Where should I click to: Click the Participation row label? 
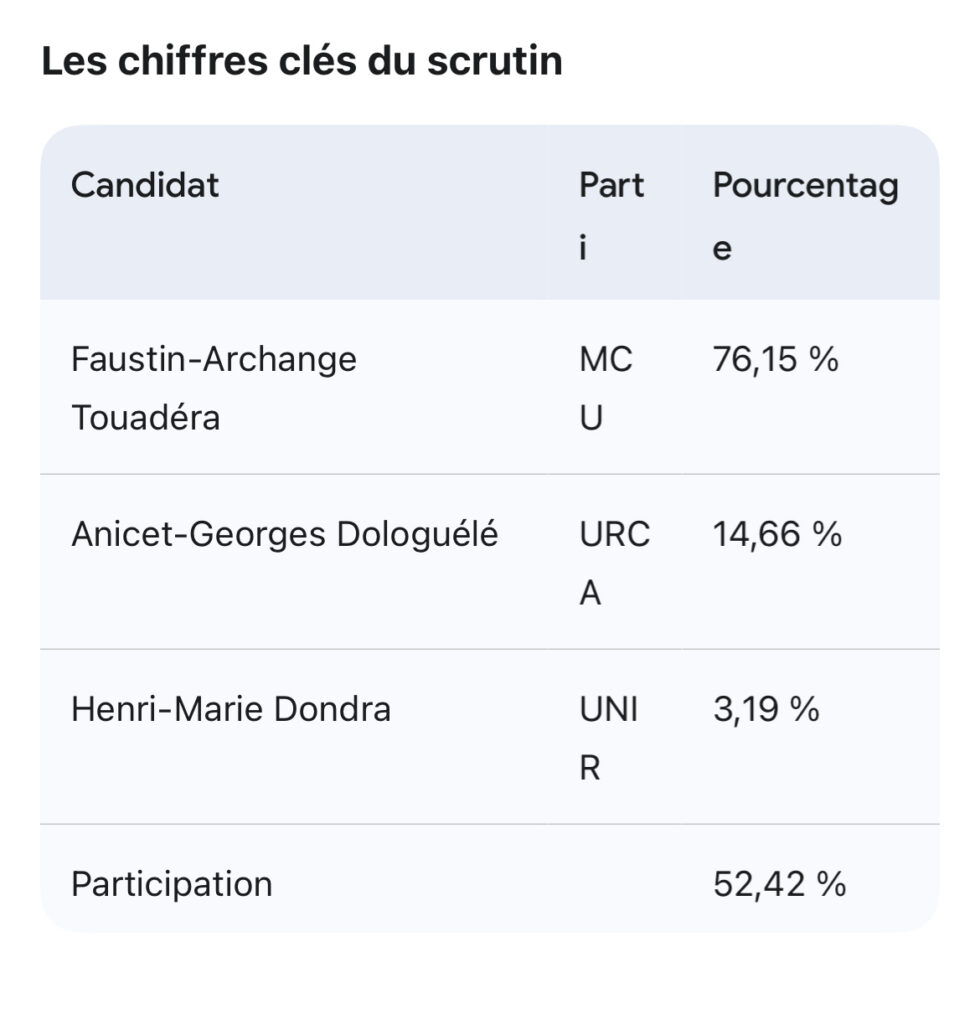point(171,884)
